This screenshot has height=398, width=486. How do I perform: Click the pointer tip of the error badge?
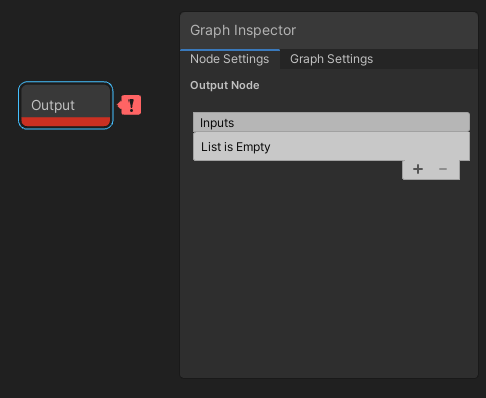(x=119, y=105)
